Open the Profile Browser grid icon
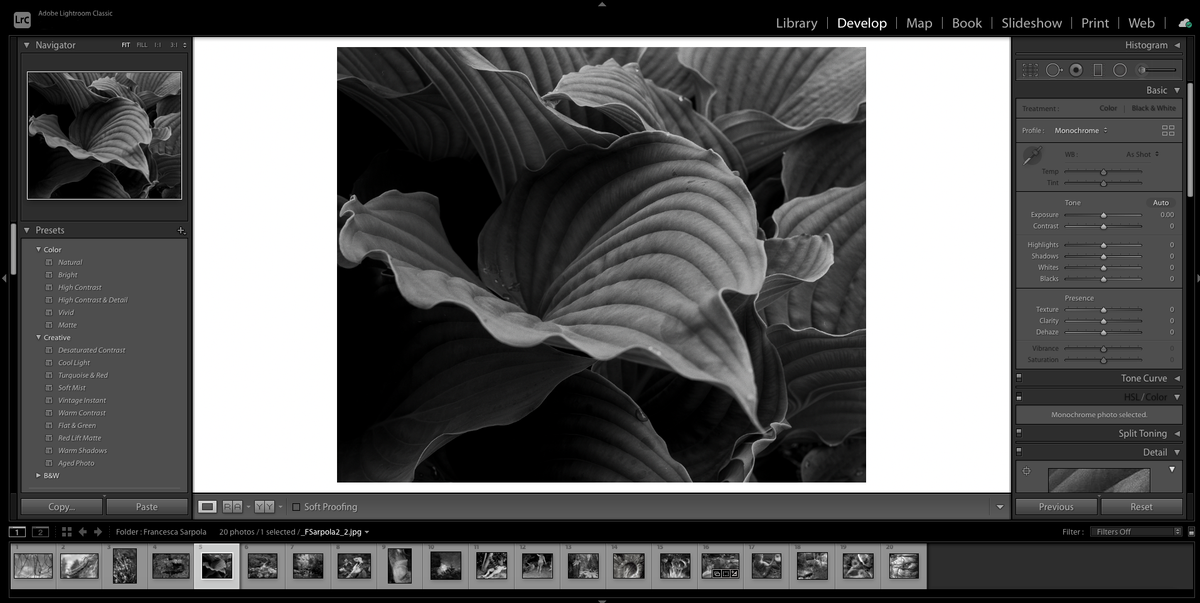 pyautogui.click(x=1168, y=130)
